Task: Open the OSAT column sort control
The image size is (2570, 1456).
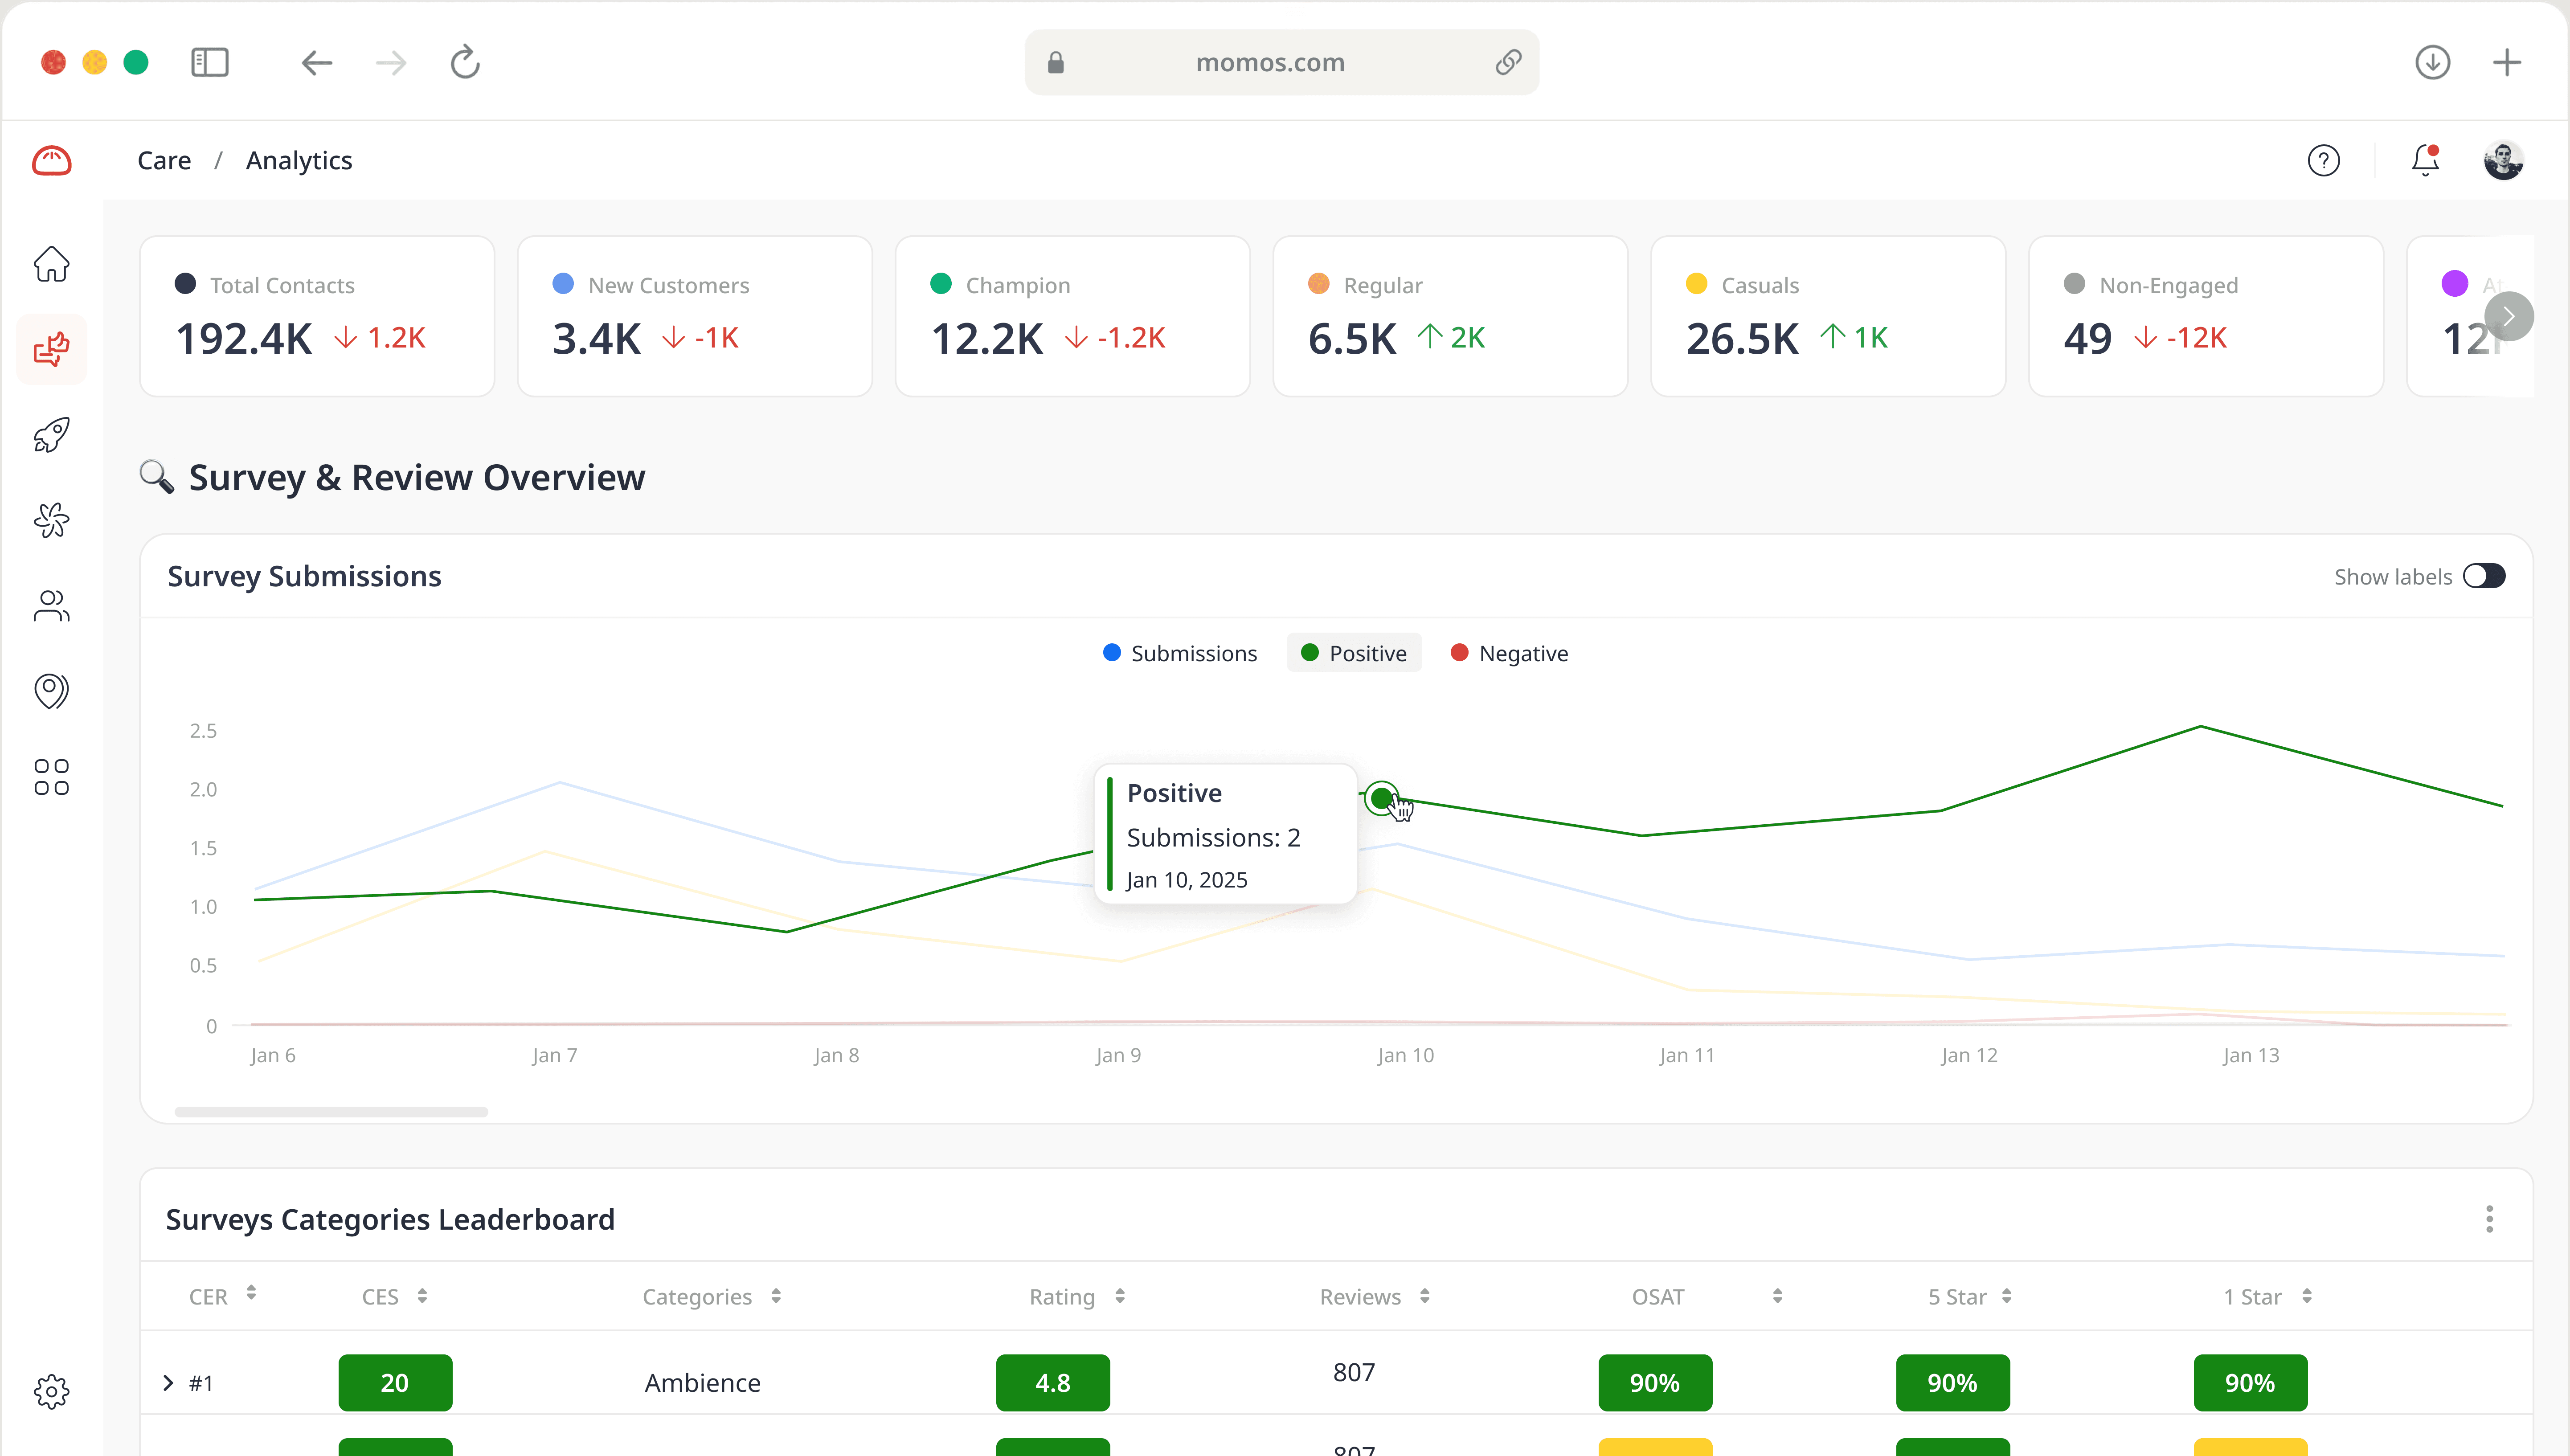Action: pos(1777,1296)
